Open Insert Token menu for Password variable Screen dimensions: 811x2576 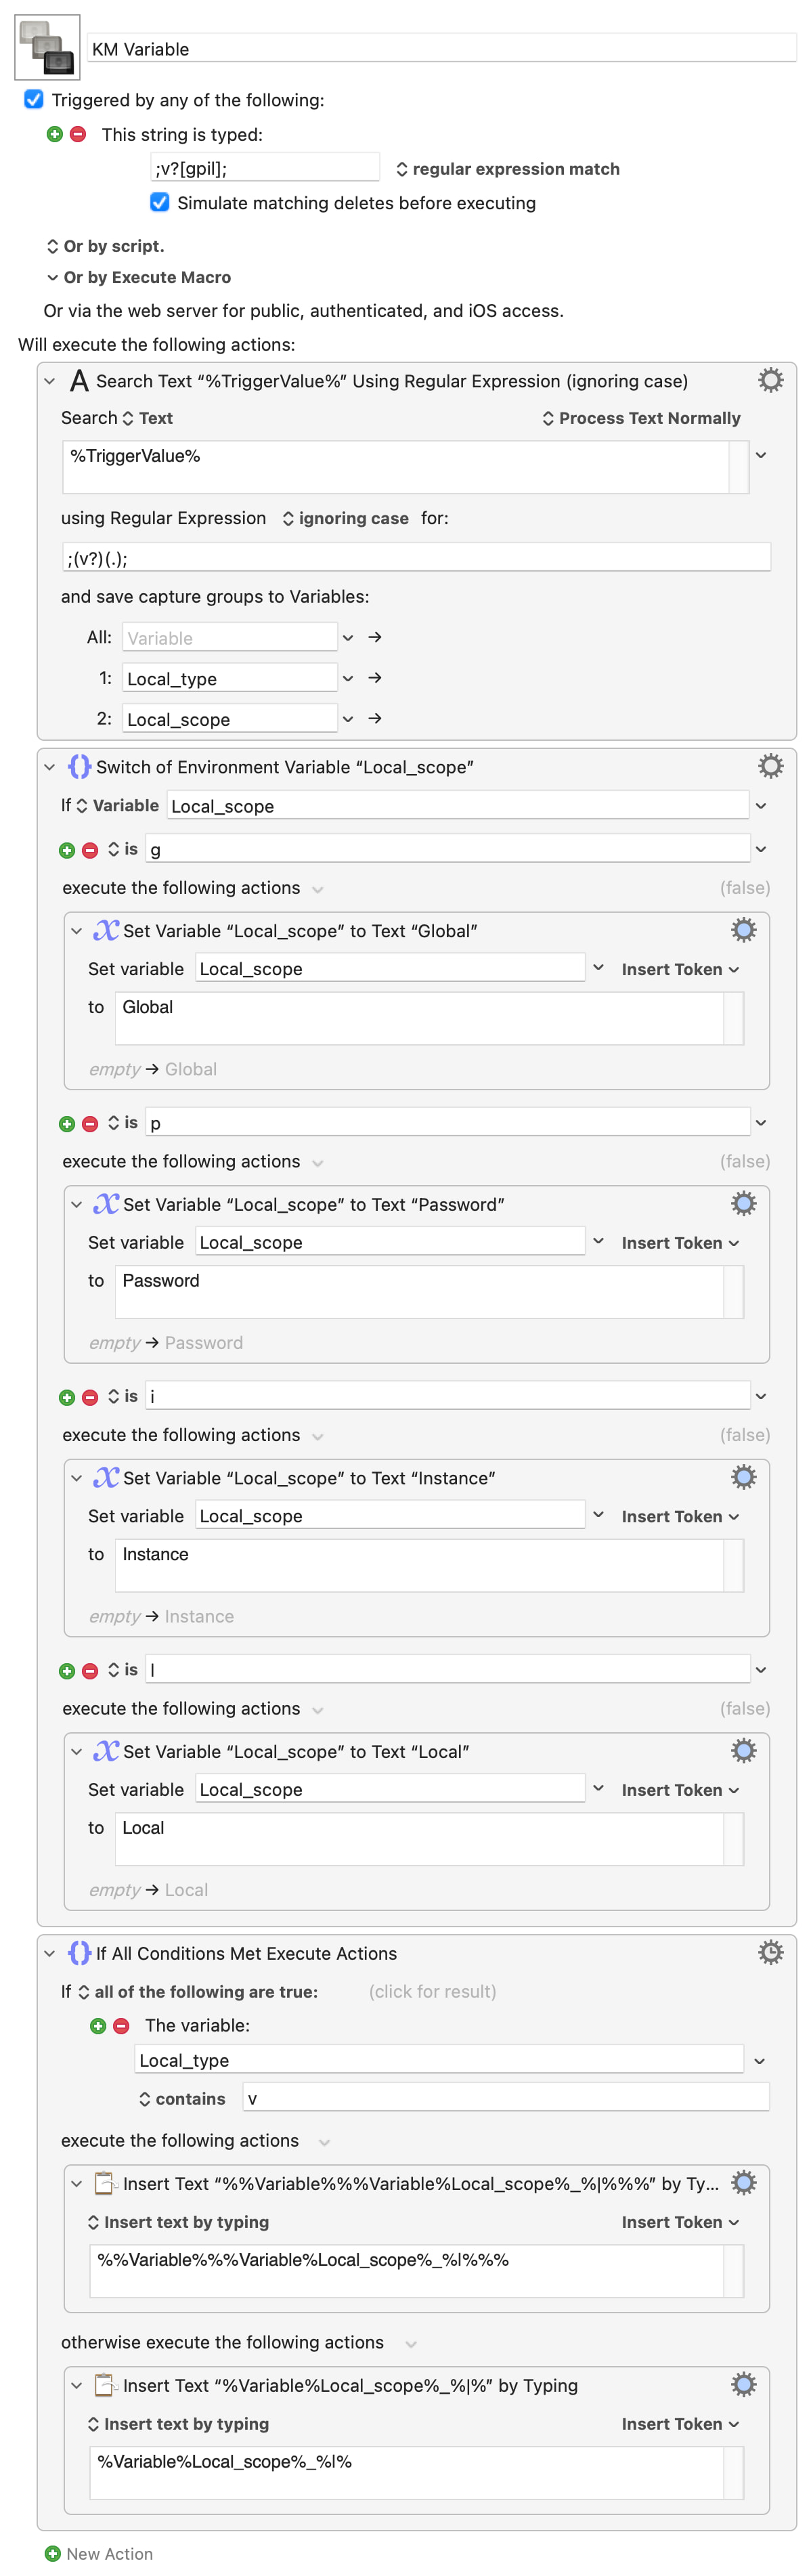tap(680, 1243)
